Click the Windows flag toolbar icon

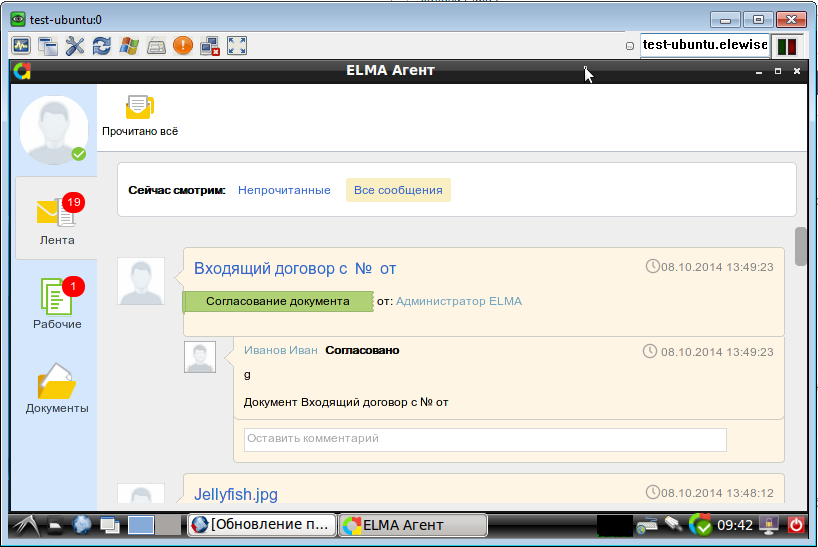coord(129,46)
